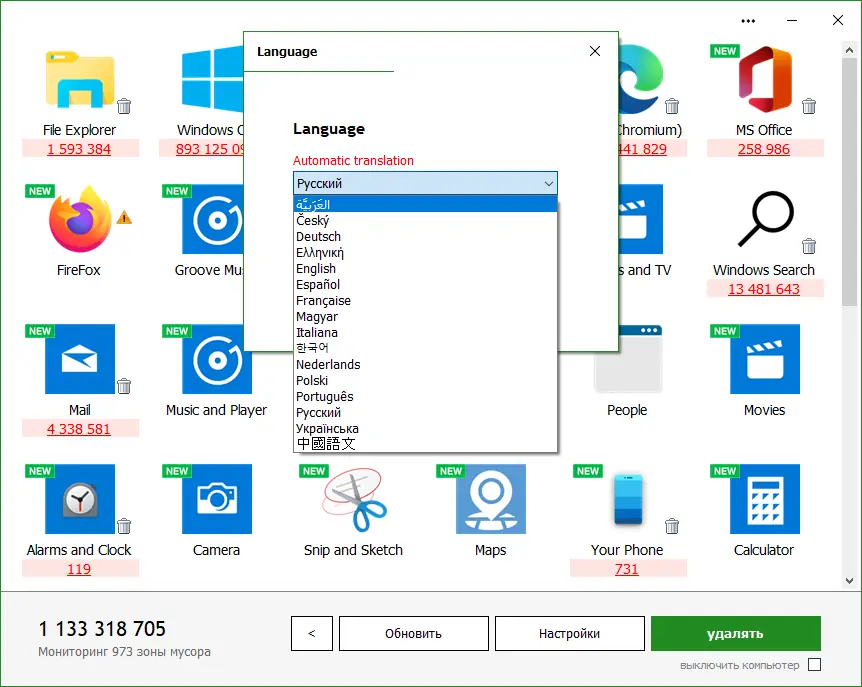862x687 pixels.
Task: Click the trash icon beside Windows Search
Action: coord(809,246)
